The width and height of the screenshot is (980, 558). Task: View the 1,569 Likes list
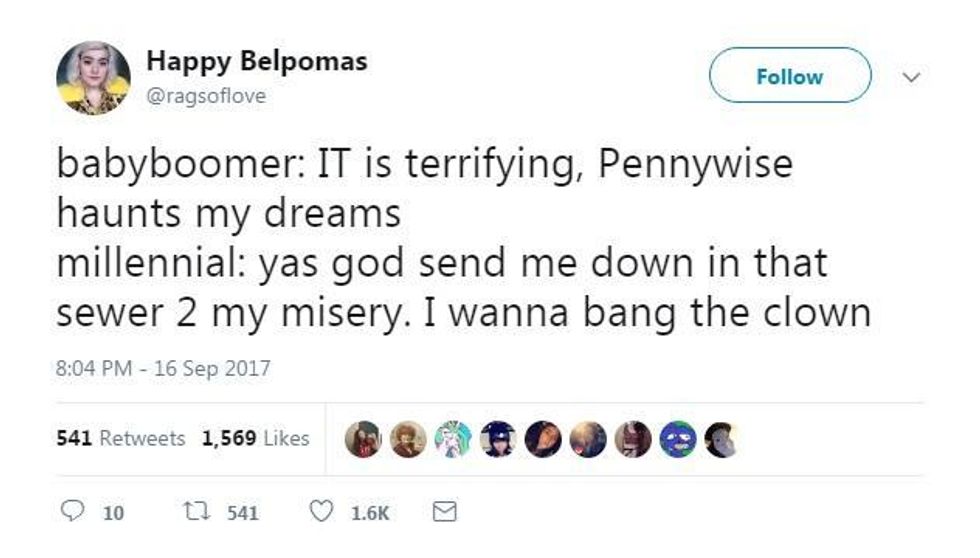point(255,438)
